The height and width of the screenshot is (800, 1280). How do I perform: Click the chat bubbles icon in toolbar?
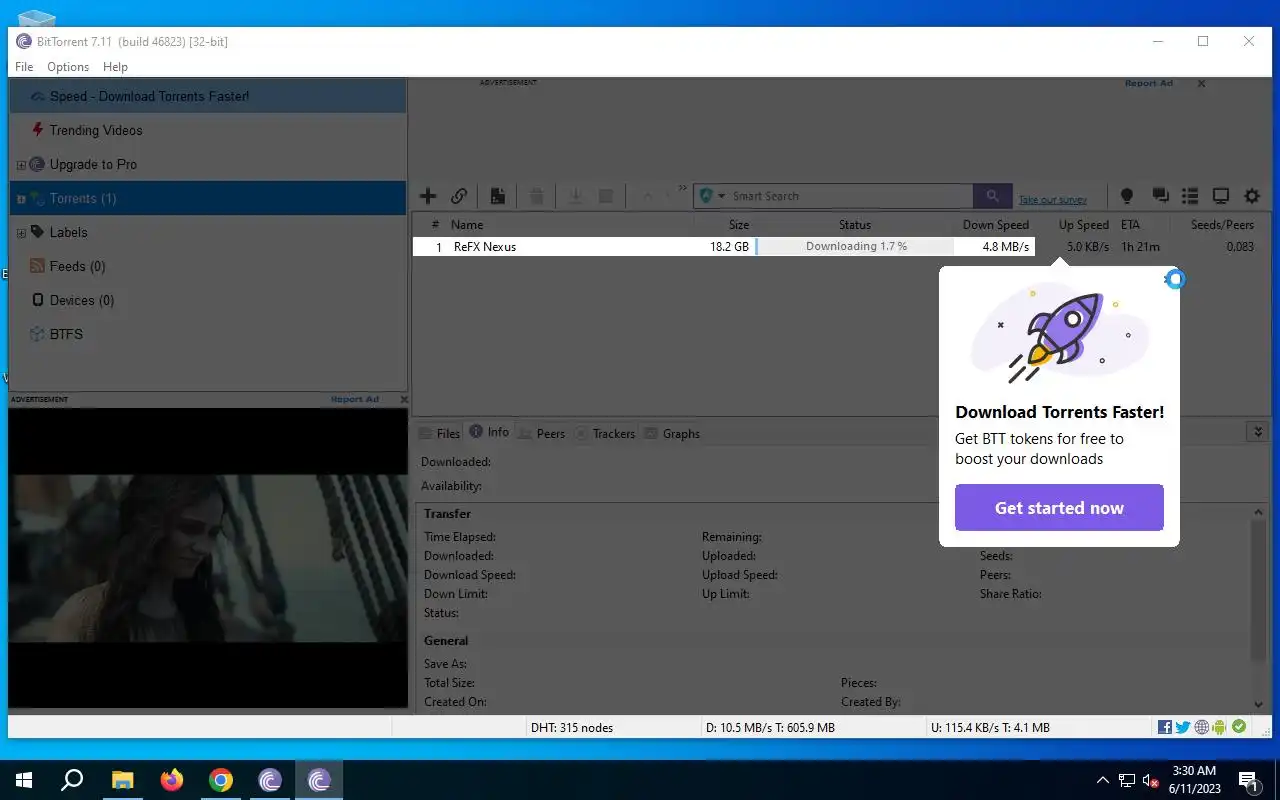1160,196
